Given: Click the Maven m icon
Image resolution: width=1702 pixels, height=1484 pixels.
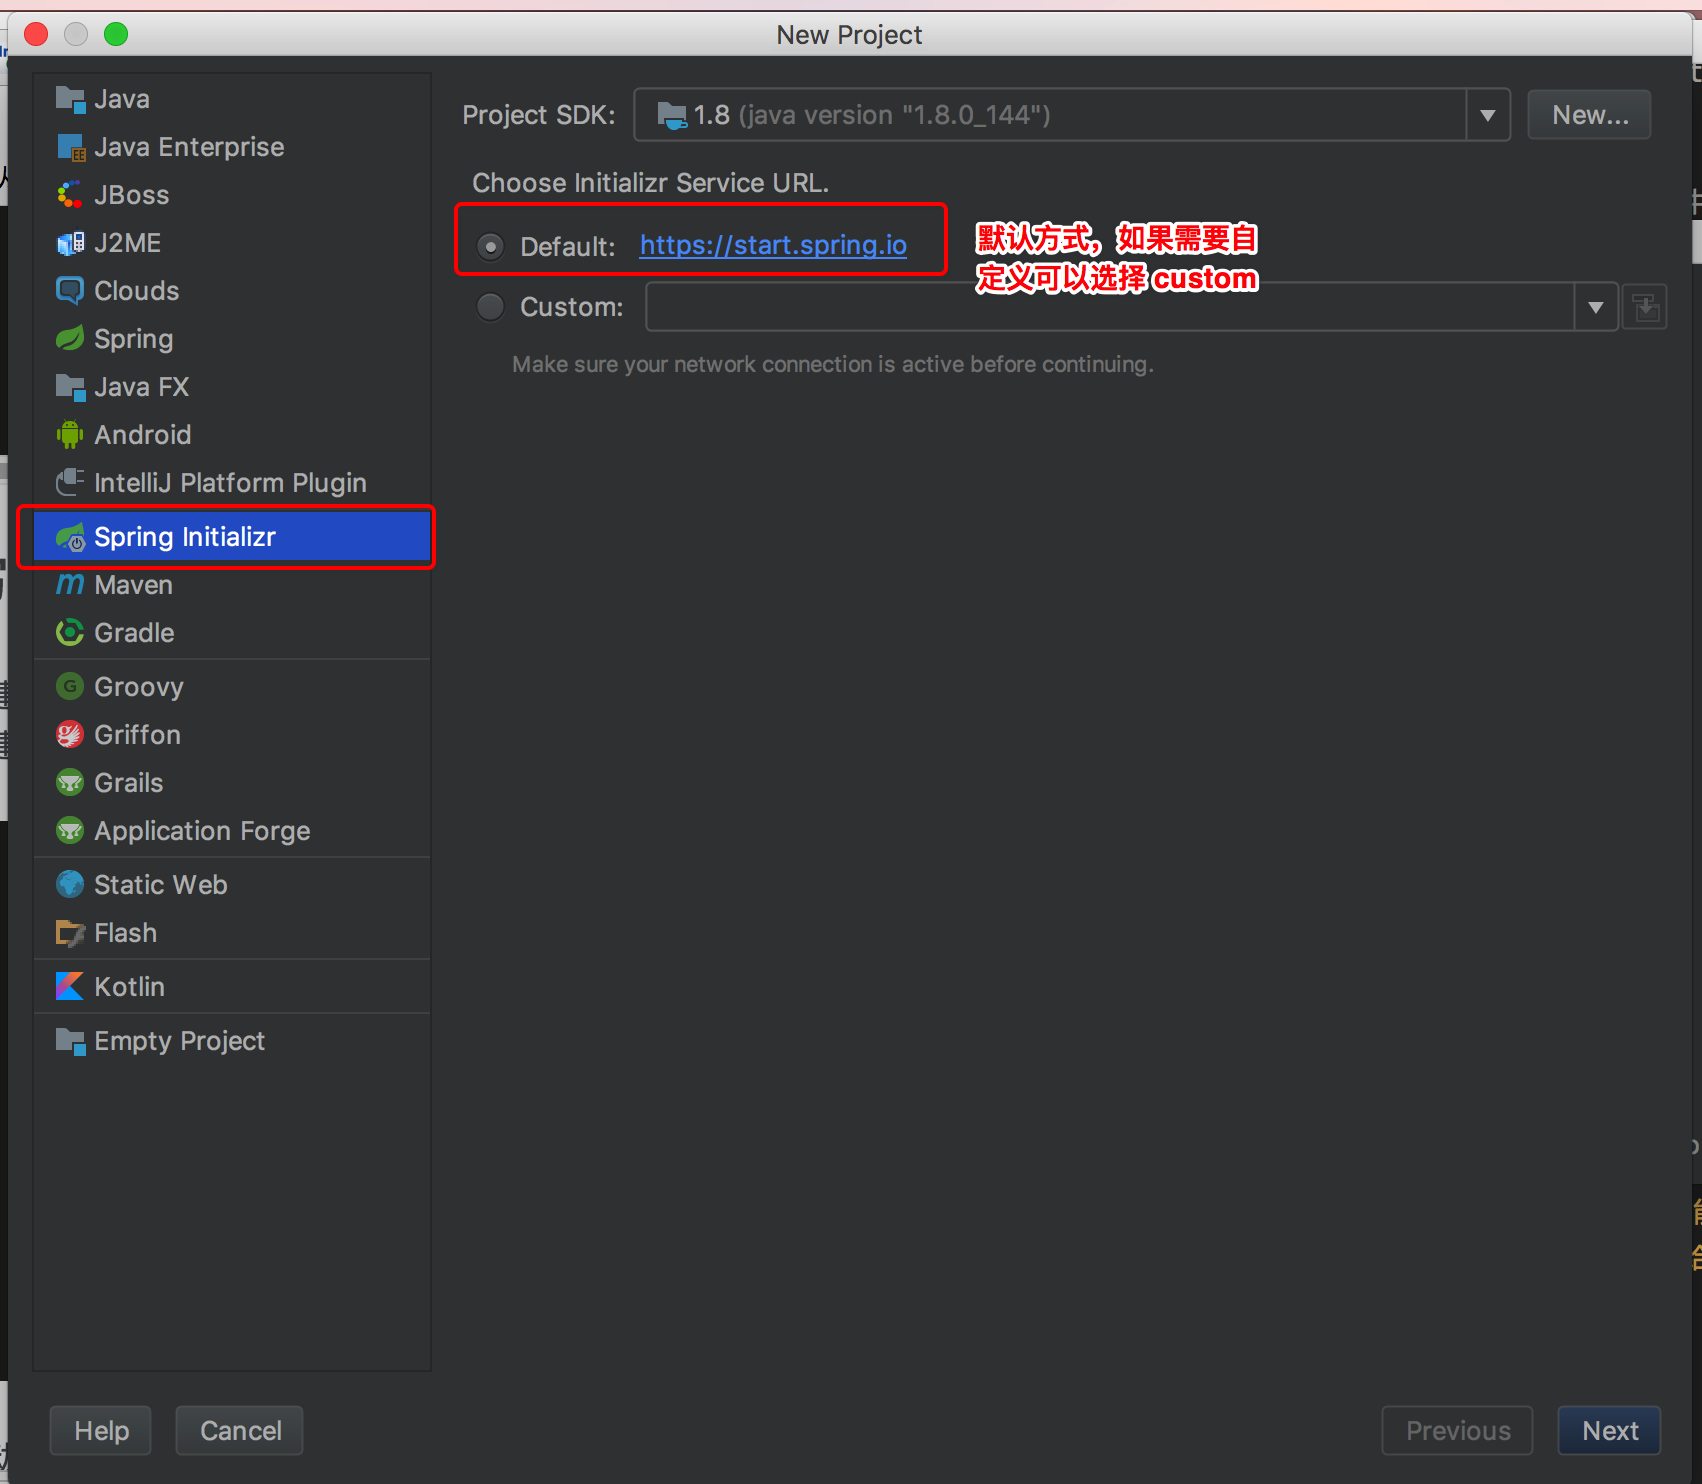Looking at the screenshot, I should [70, 585].
